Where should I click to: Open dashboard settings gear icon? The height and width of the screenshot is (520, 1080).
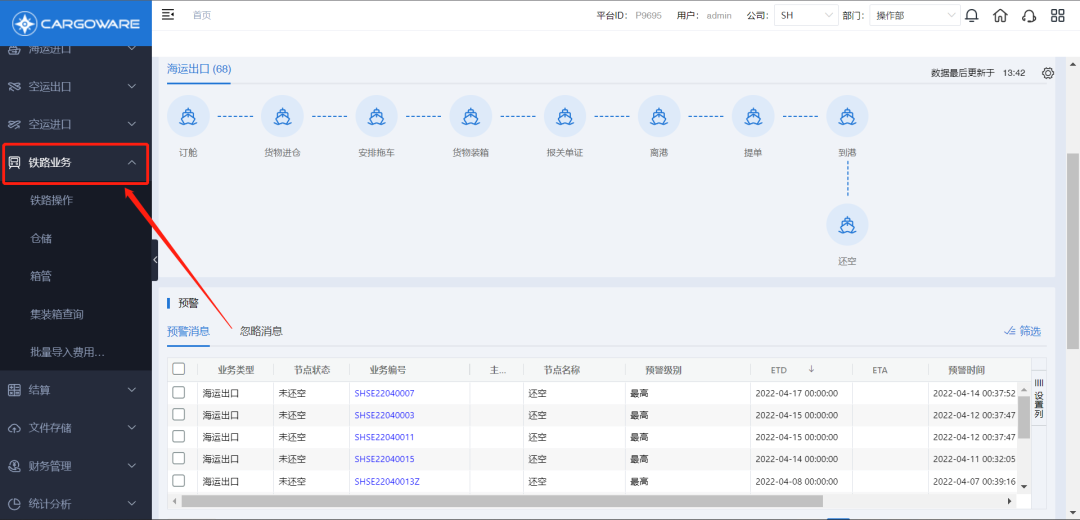(1048, 73)
